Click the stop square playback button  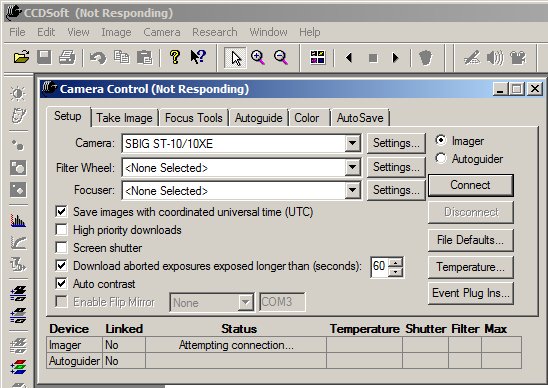pyautogui.click(x=373, y=58)
